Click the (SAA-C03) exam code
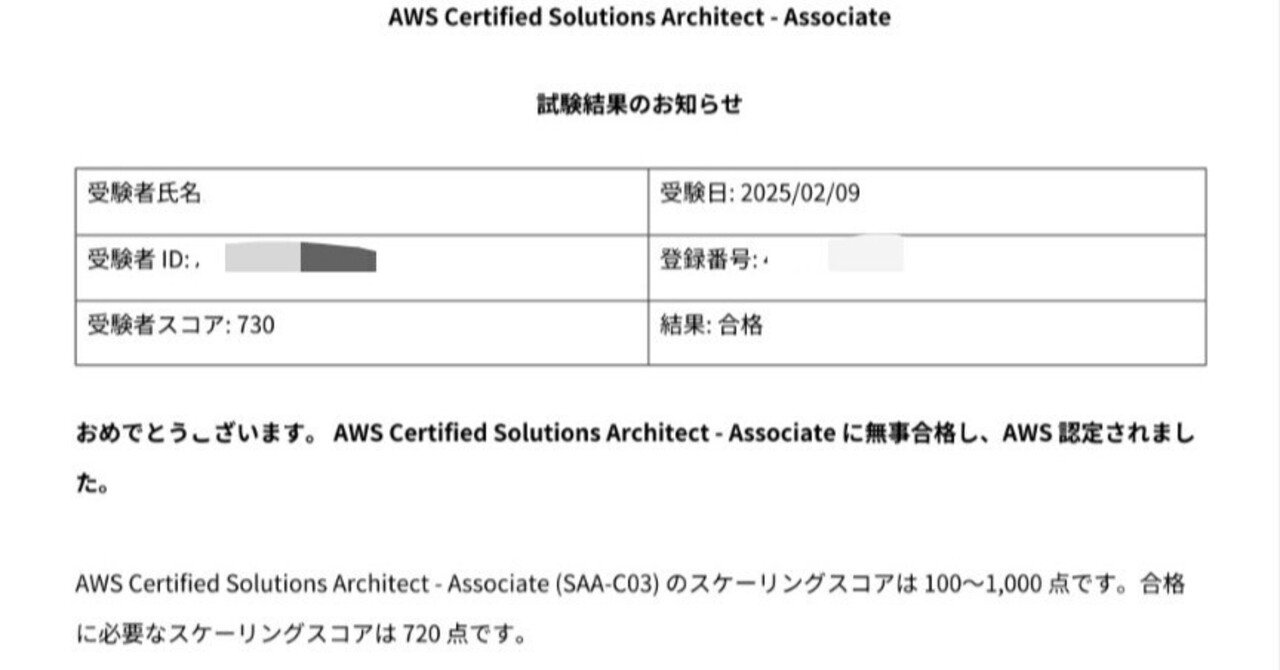Screen dimensions: 1280x670 point(607,584)
